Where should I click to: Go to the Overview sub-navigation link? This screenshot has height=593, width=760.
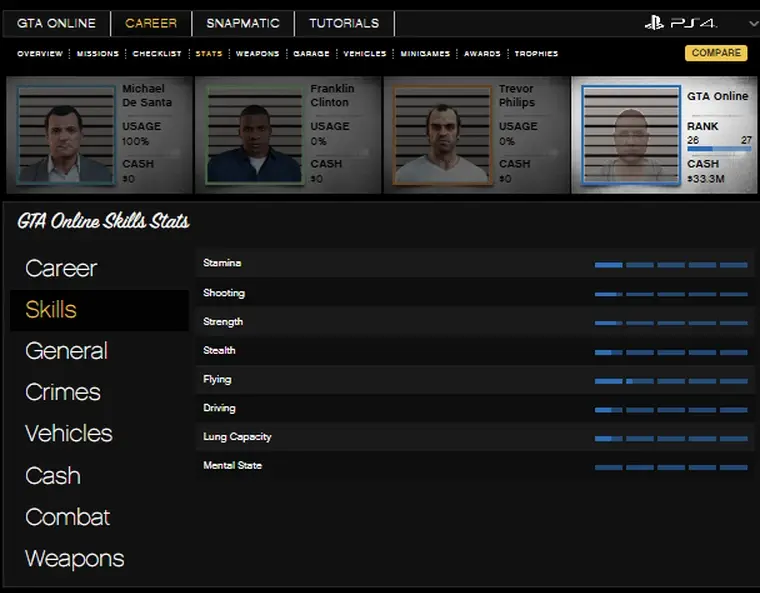click(x=40, y=54)
